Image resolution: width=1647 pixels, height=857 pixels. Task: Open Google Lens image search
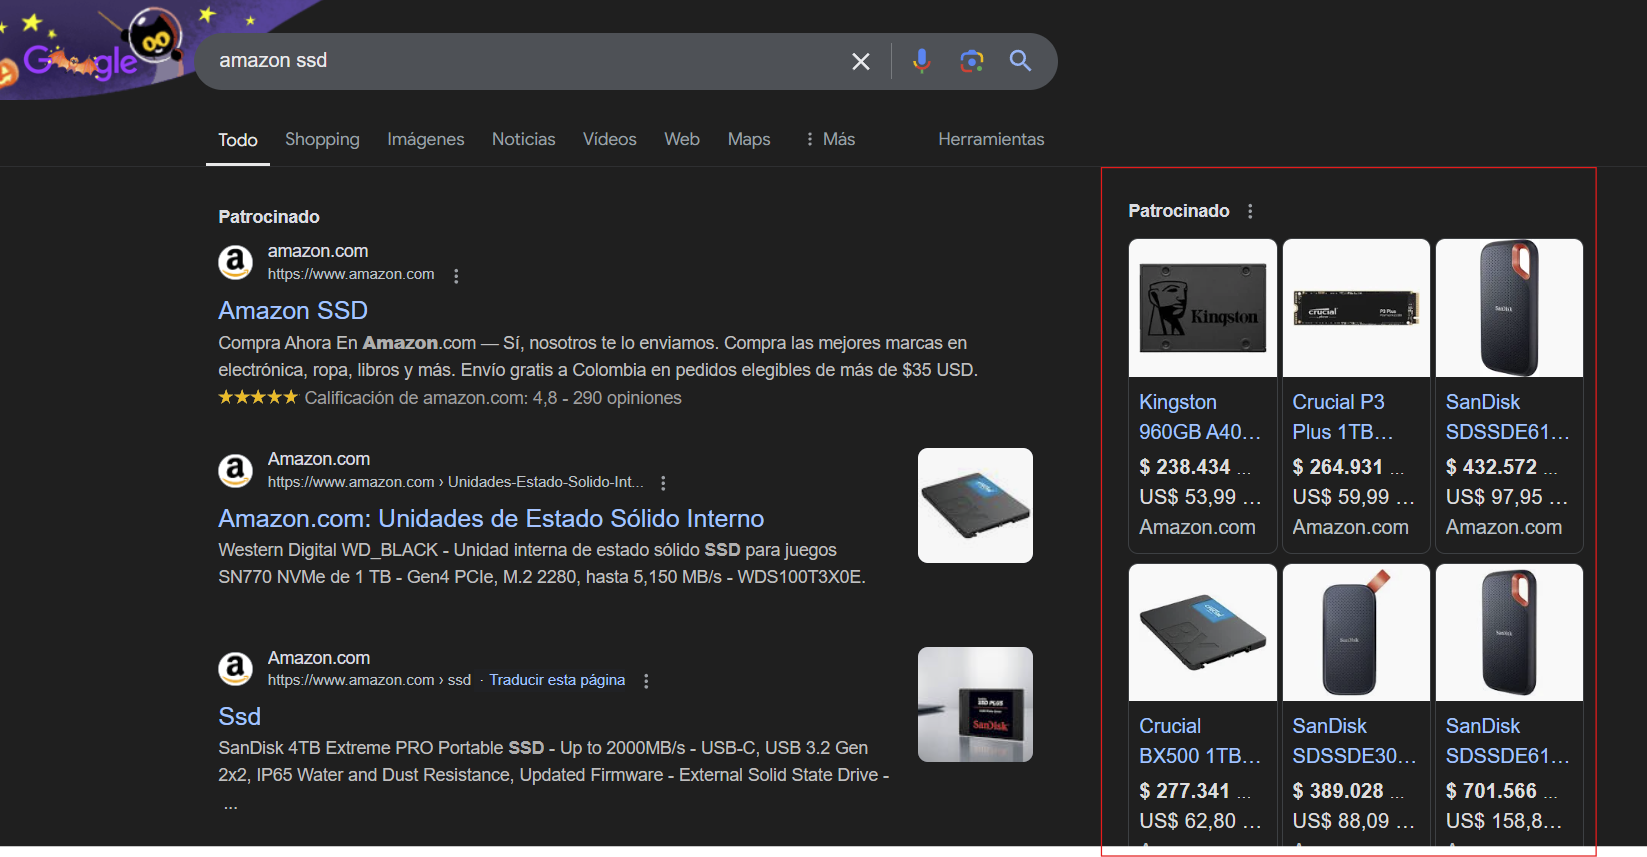pos(971,61)
